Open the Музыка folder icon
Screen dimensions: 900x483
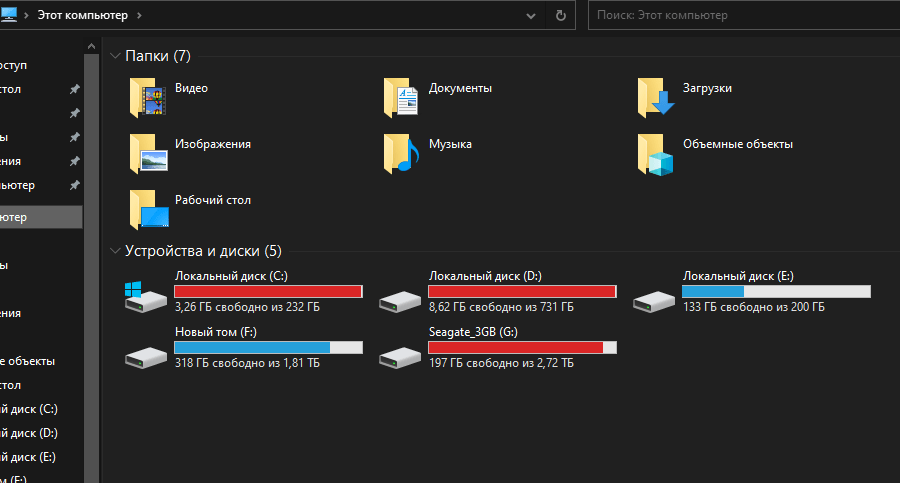pyautogui.click(x=402, y=154)
